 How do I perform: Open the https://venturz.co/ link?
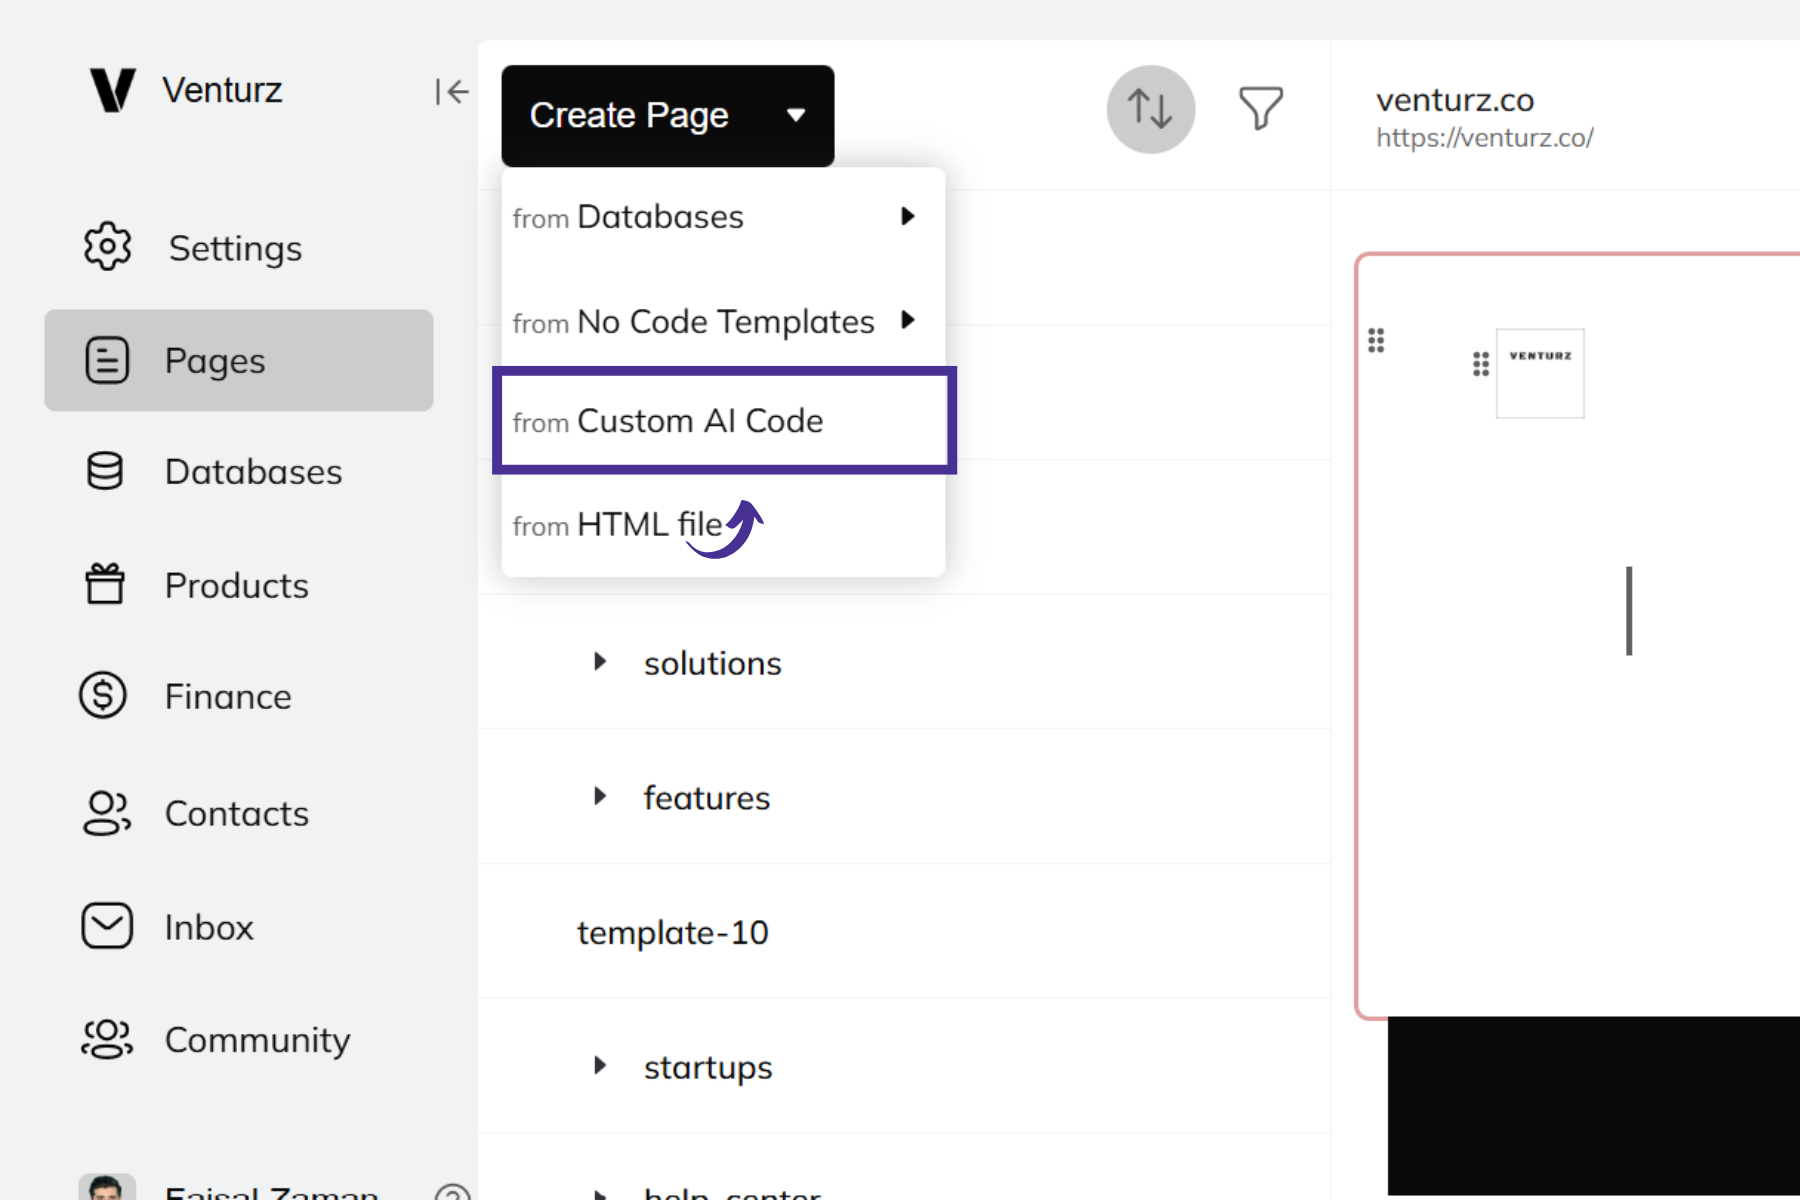tap(1484, 138)
